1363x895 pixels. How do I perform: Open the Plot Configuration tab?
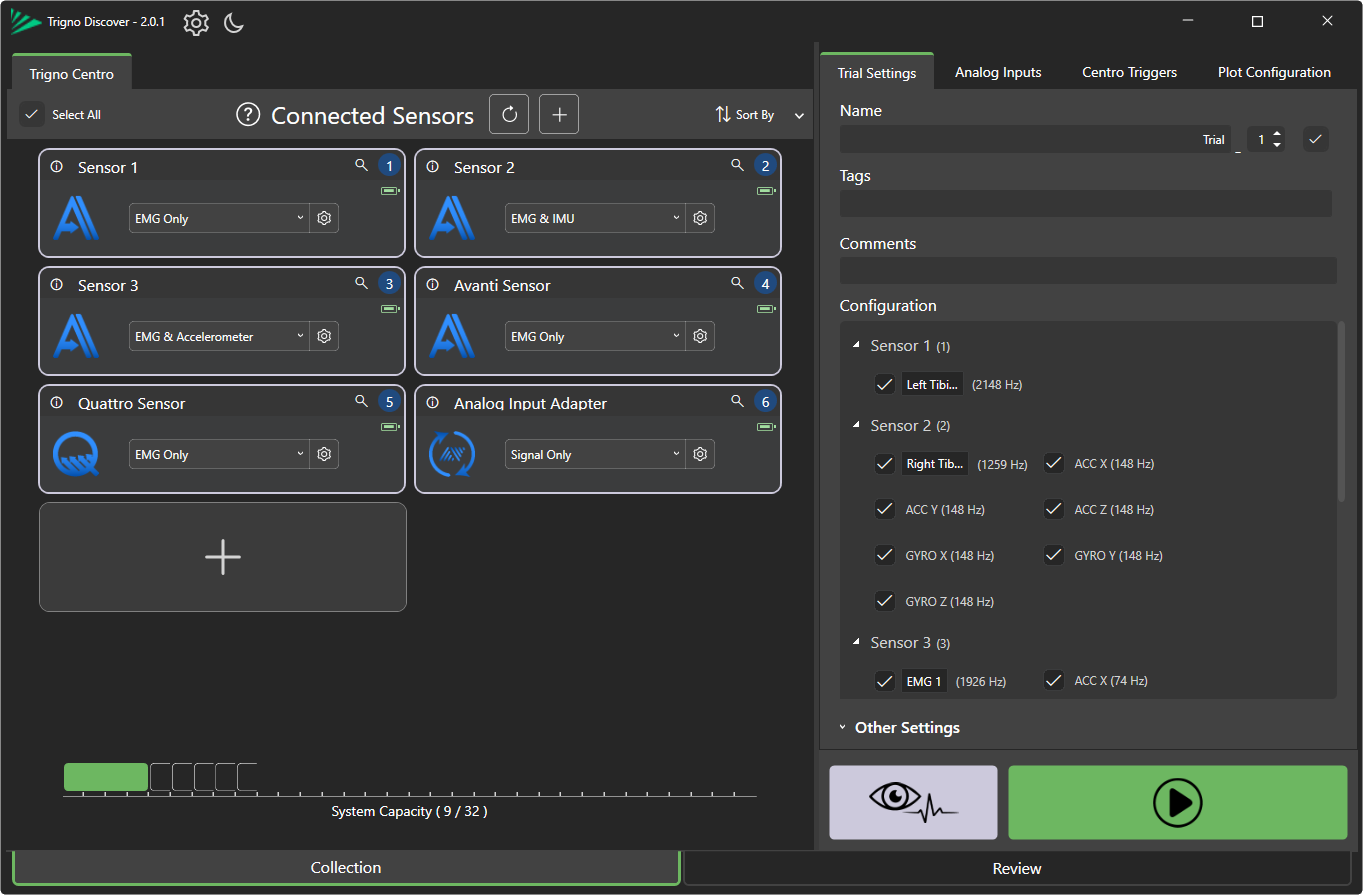1273,72
